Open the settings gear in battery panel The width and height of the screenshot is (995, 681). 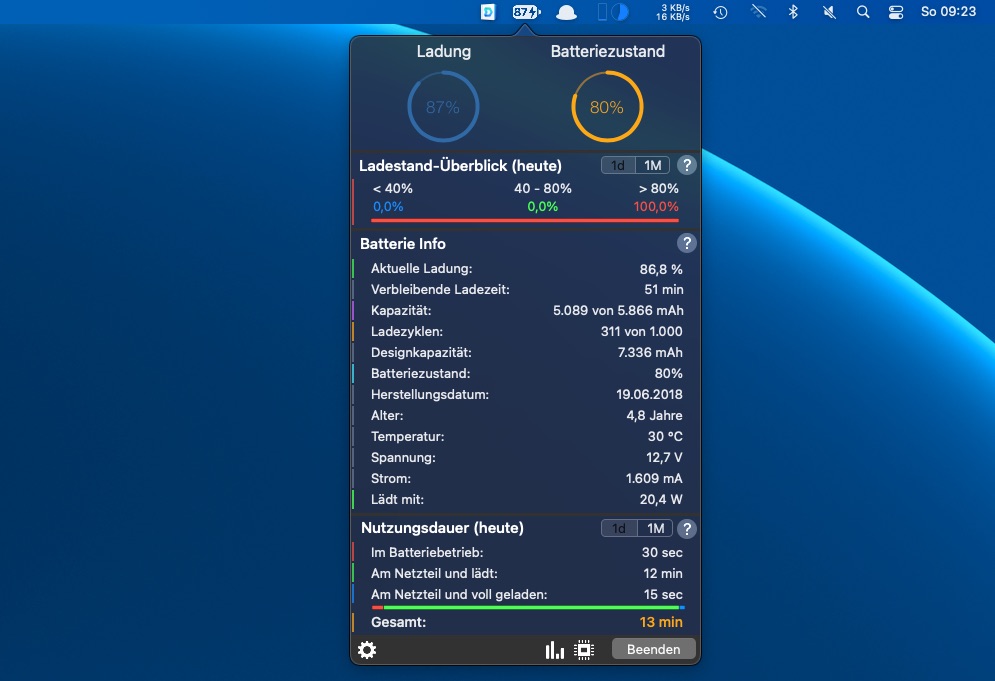point(367,650)
